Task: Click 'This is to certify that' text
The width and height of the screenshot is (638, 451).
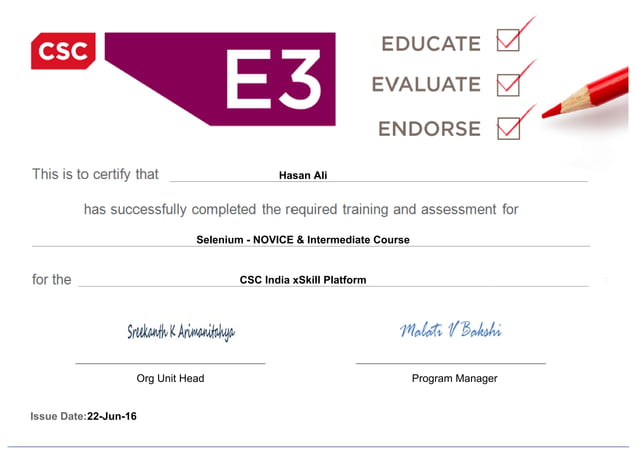Action: (95, 174)
